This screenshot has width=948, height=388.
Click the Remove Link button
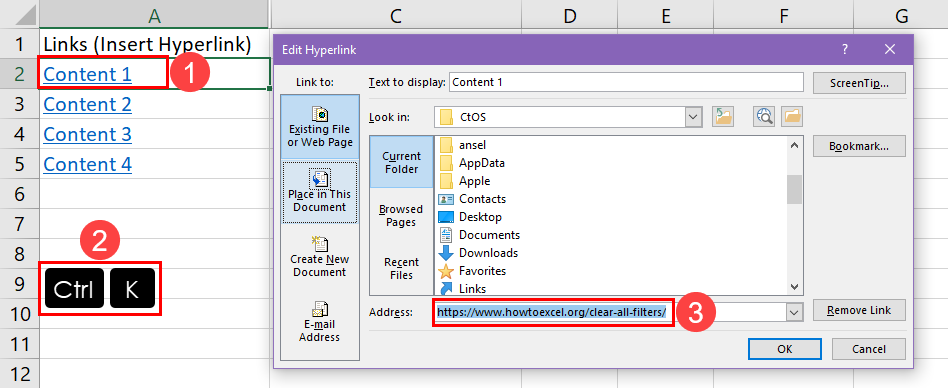coord(859,311)
